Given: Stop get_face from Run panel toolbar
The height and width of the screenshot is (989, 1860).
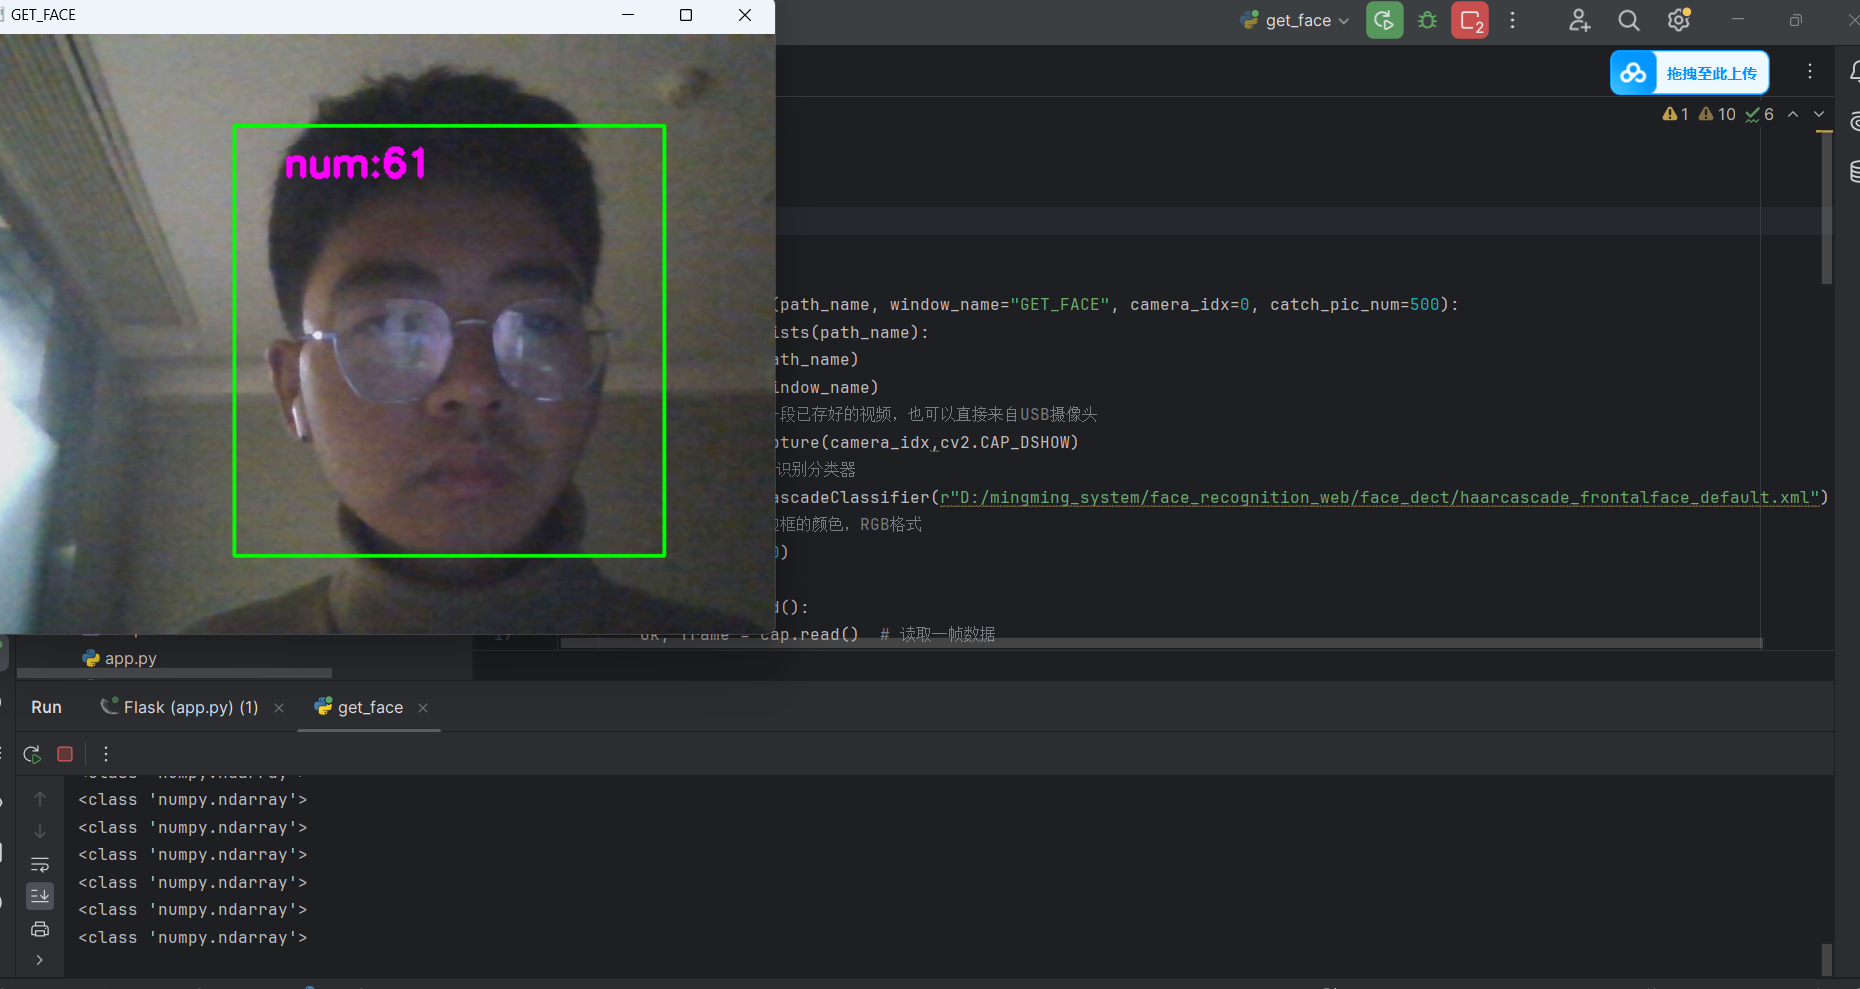Looking at the screenshot, I should click(x=65, y=754).
